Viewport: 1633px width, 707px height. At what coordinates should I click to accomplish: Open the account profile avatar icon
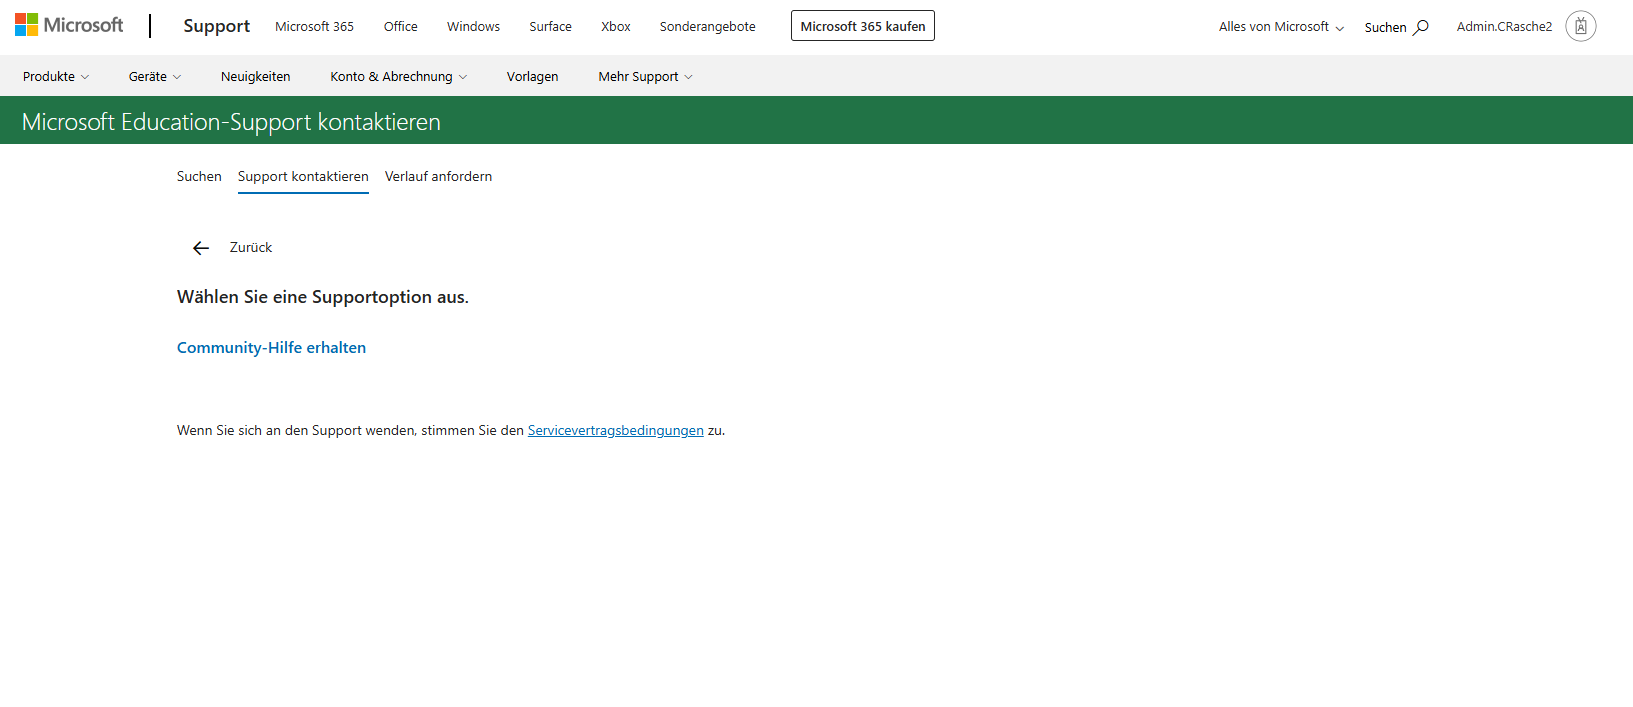pos(1581,26)
